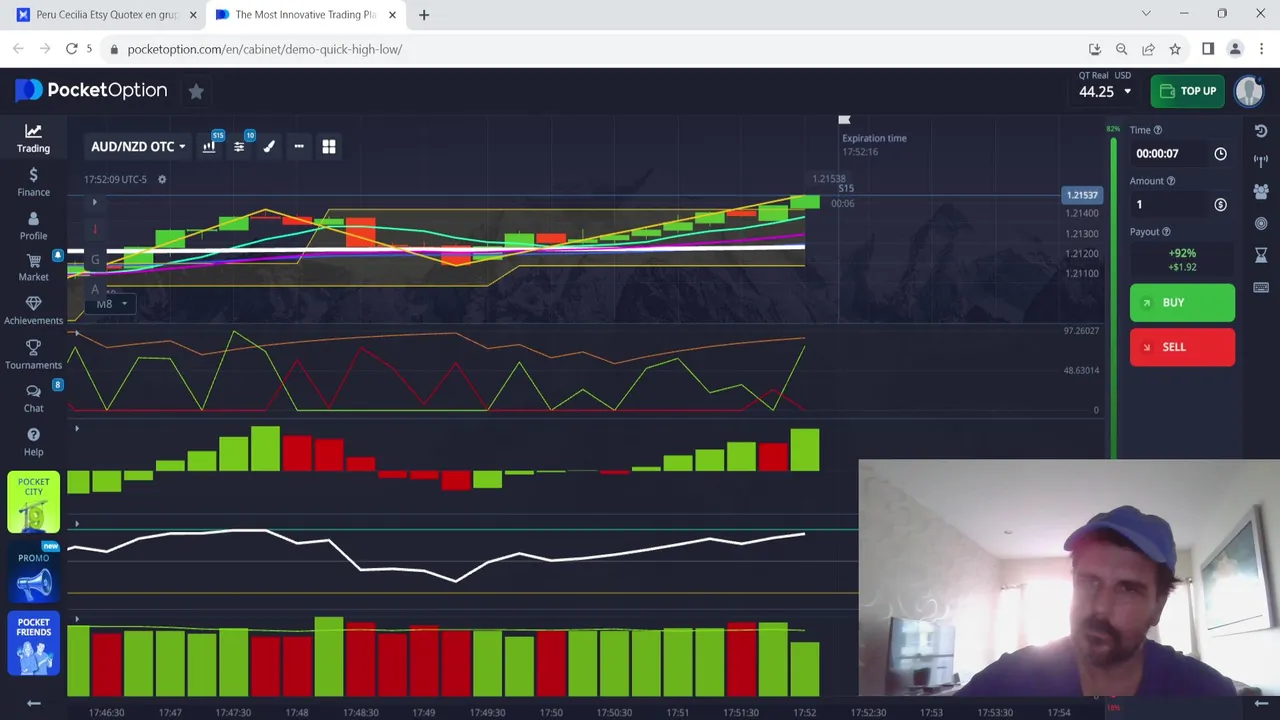Open the Chat panel
This screenshot has width=1280, height=720.
[33, 398]
